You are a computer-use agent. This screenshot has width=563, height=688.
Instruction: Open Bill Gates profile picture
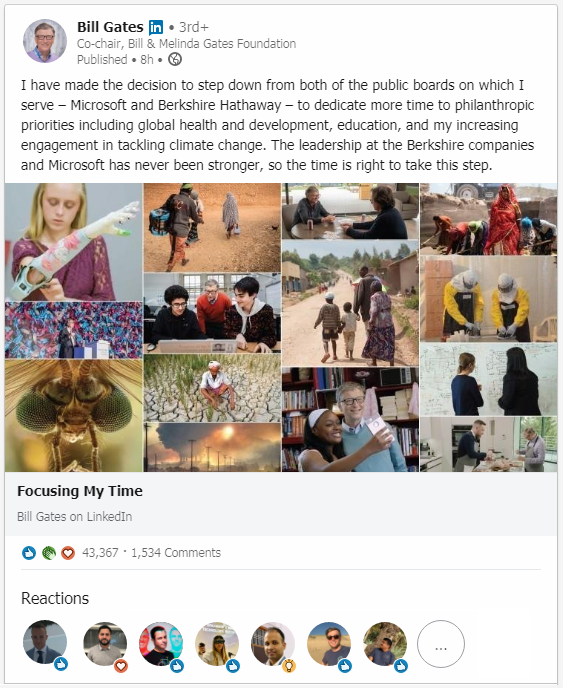click(45, 41)
